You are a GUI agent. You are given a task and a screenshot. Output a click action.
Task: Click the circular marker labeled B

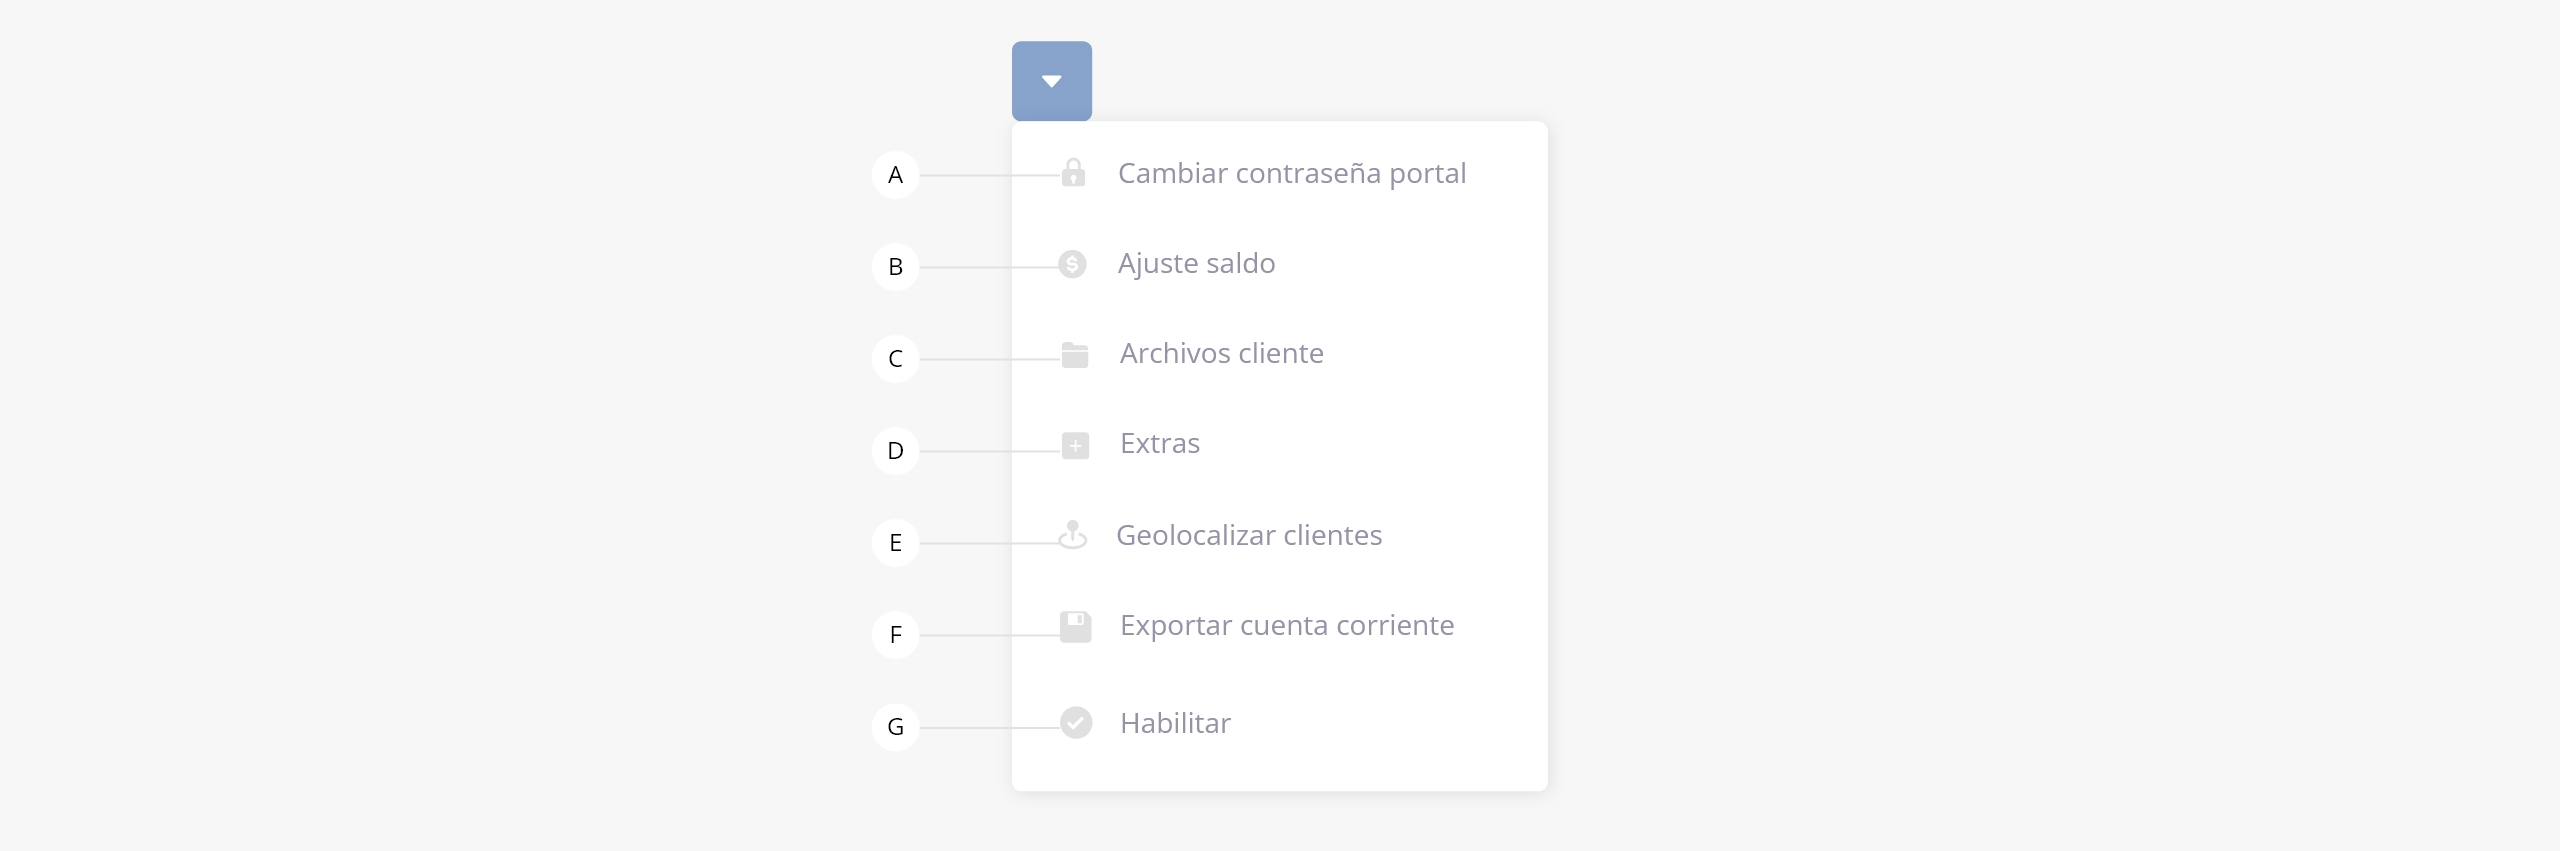896,267
